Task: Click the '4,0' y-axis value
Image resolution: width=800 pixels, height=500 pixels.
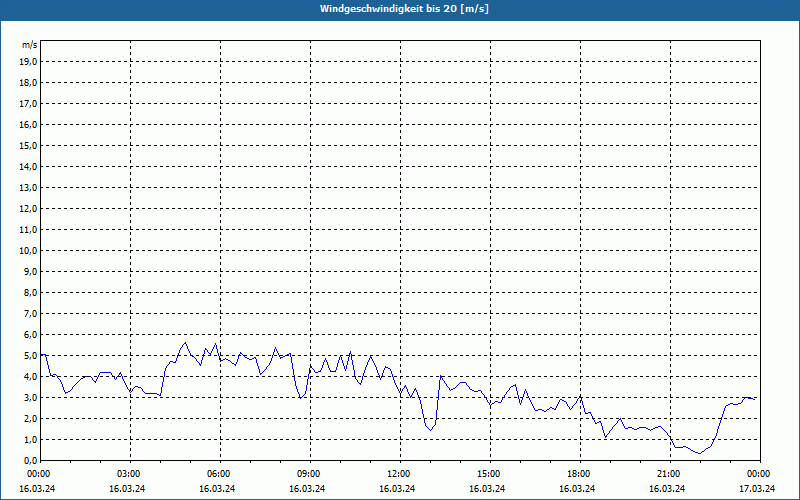Action: [x=30, y=377]
